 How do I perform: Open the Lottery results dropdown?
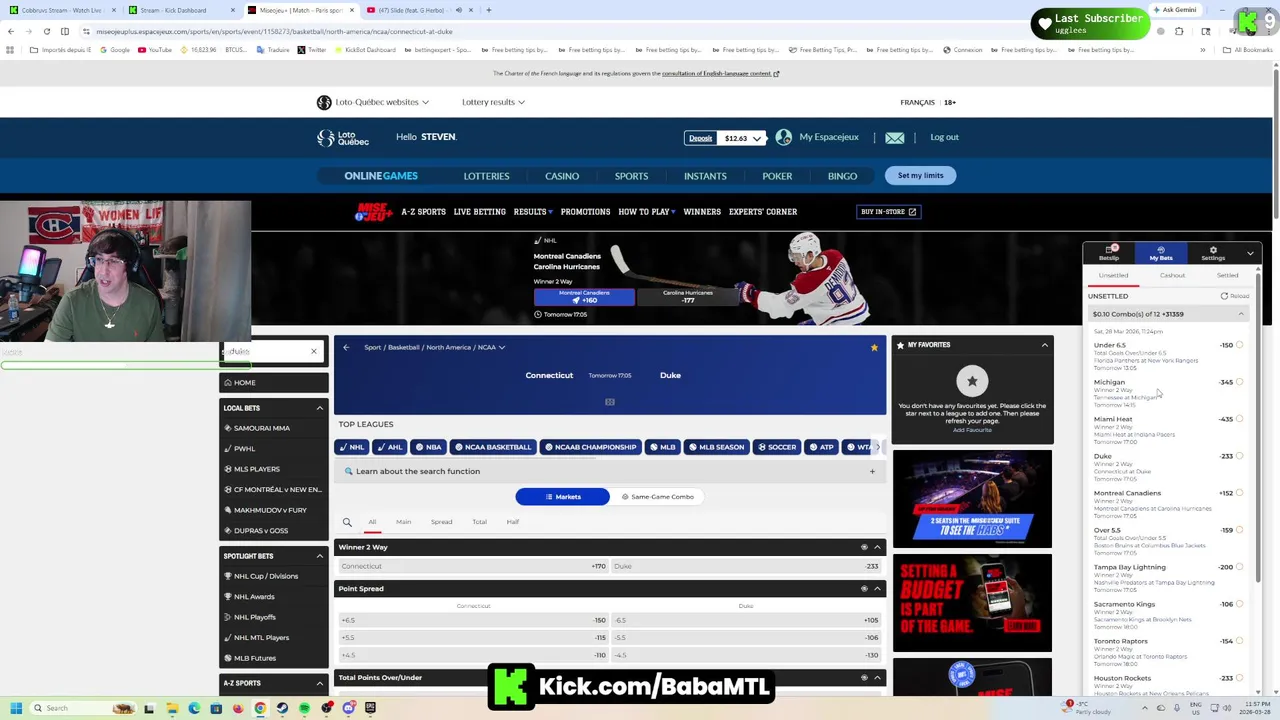pos(493,102)
